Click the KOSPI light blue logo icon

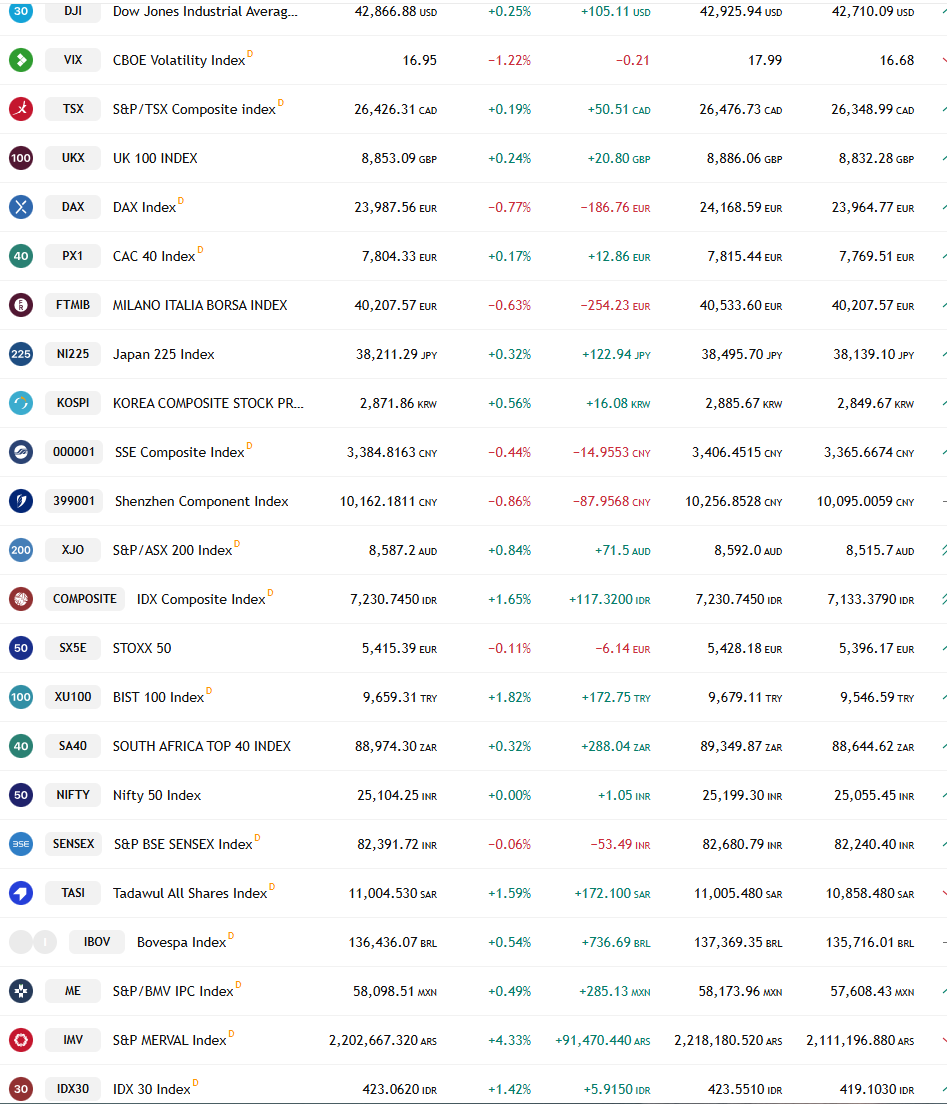[21, 403]
